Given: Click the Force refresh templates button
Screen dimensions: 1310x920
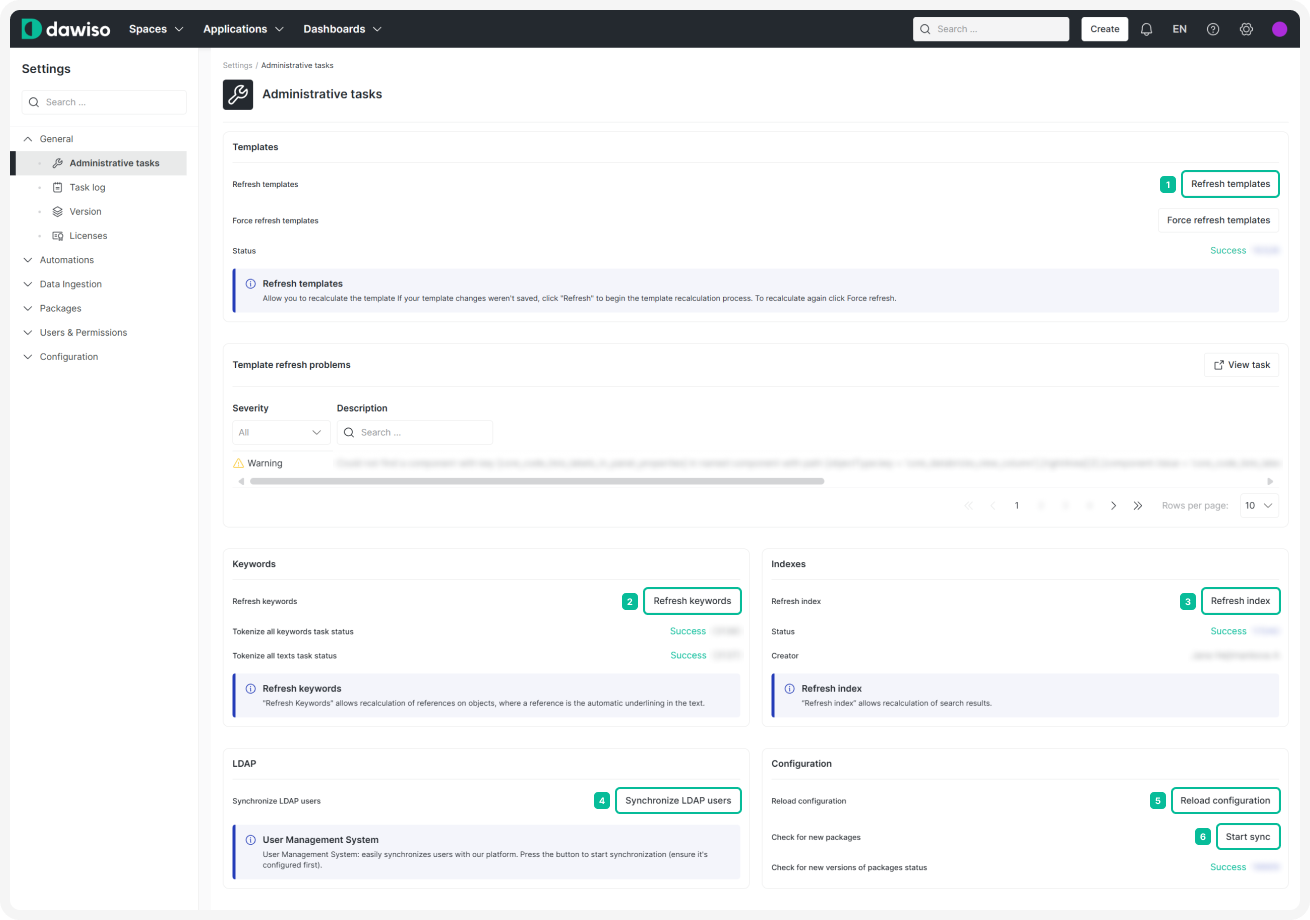Looking at the screenshot, I should click(1218, 220).
